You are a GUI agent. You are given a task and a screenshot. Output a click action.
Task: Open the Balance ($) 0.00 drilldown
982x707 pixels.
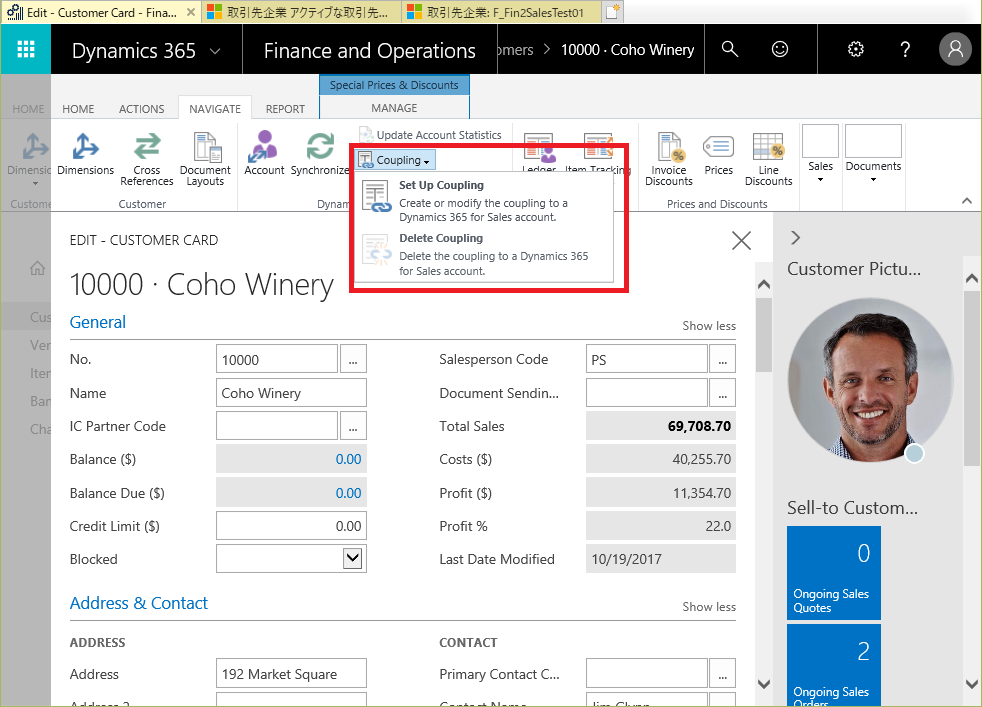(348, 459)
